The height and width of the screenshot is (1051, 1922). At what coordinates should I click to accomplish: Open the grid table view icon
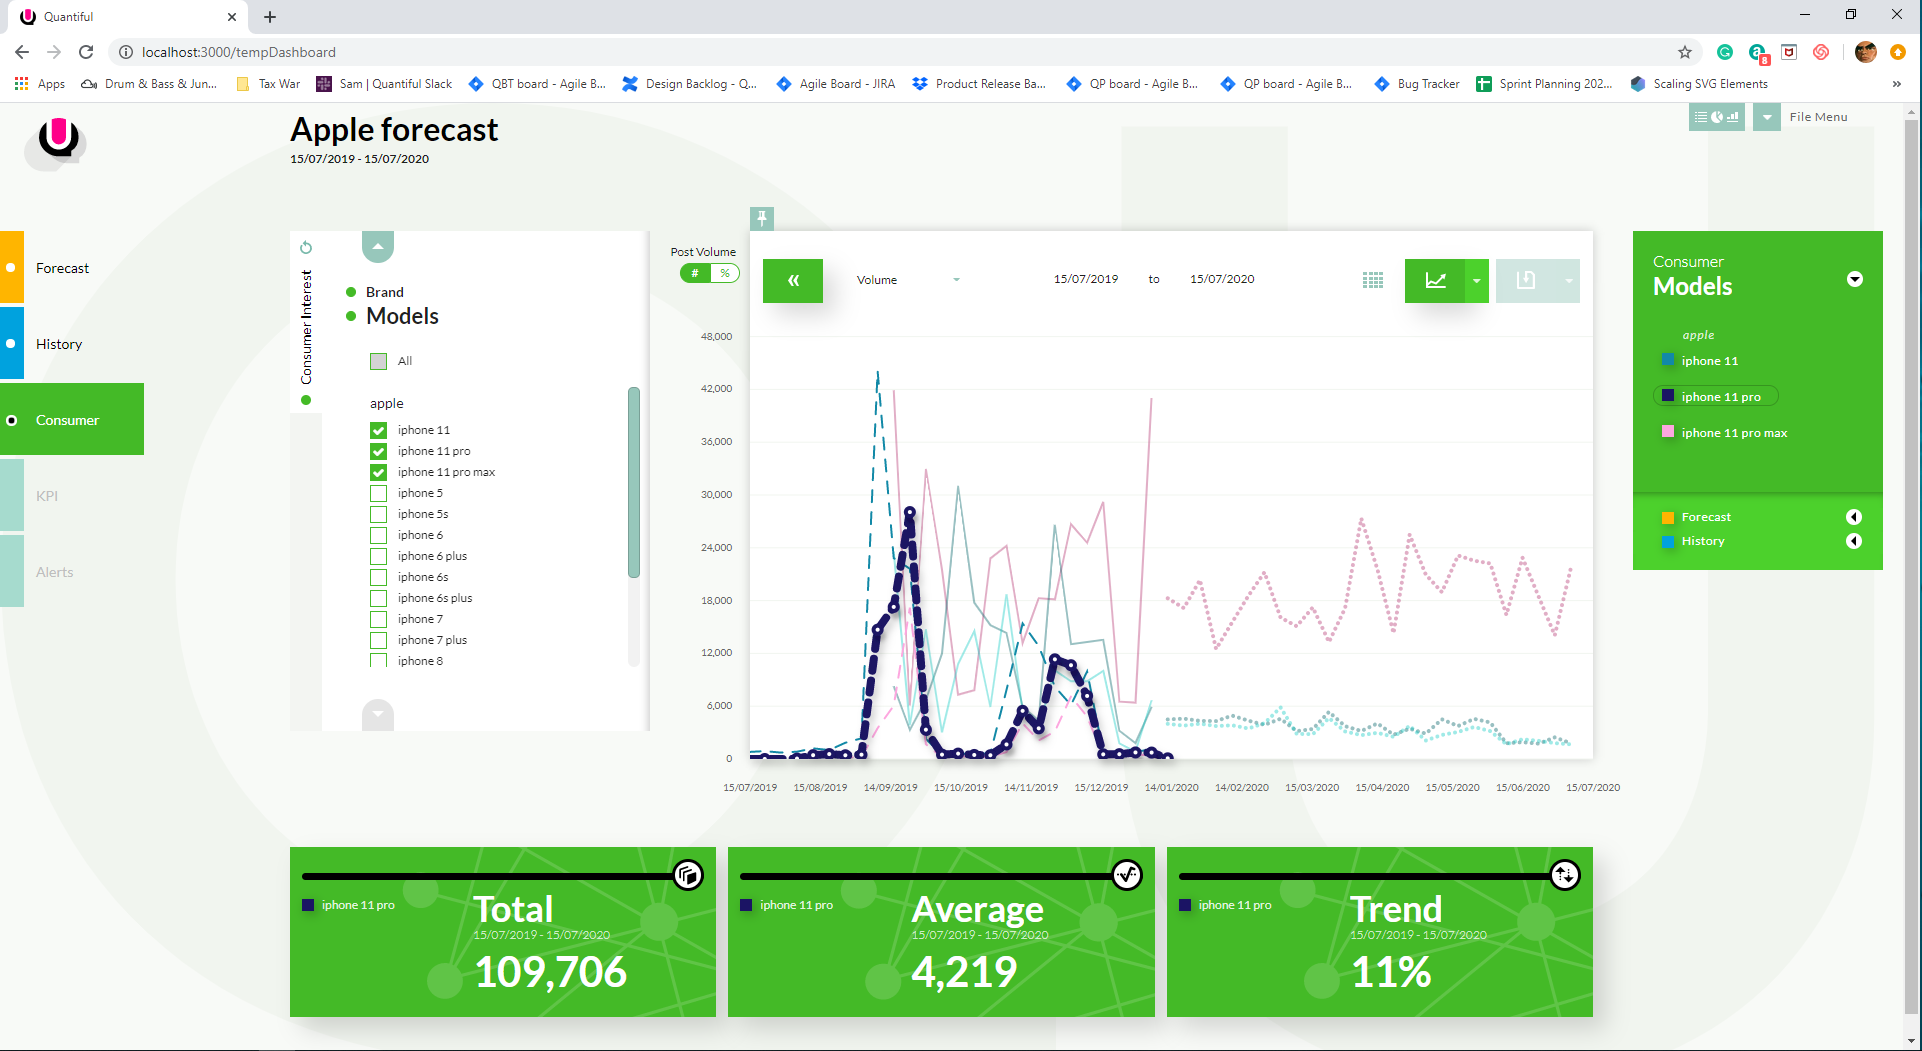pos(1373,281)
